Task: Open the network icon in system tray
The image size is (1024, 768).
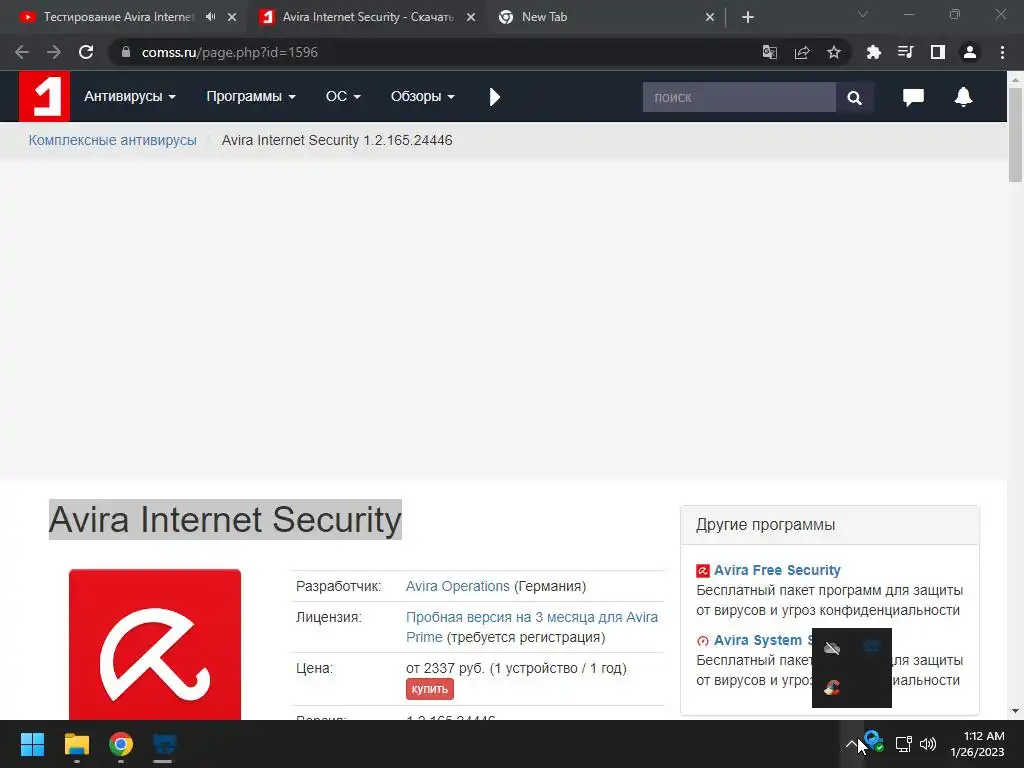Action: pyautogui.click(x=904, y=744)
